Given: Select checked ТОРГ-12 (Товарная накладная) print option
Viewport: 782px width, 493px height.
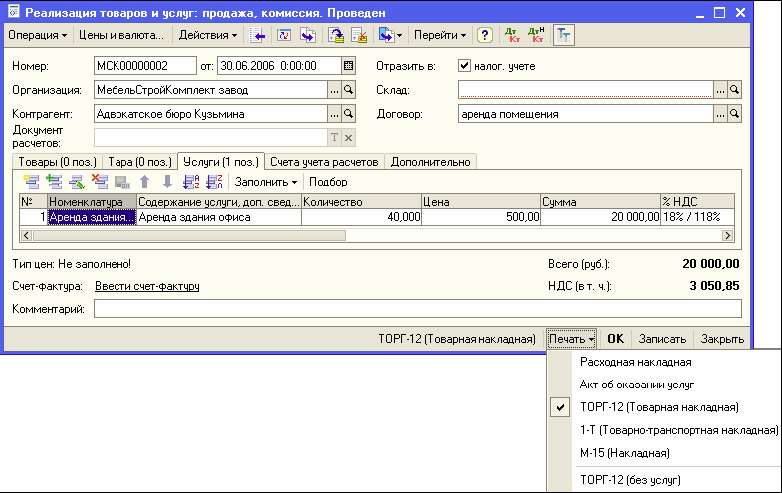Looking at the screenshot, I should pos(659,407).
